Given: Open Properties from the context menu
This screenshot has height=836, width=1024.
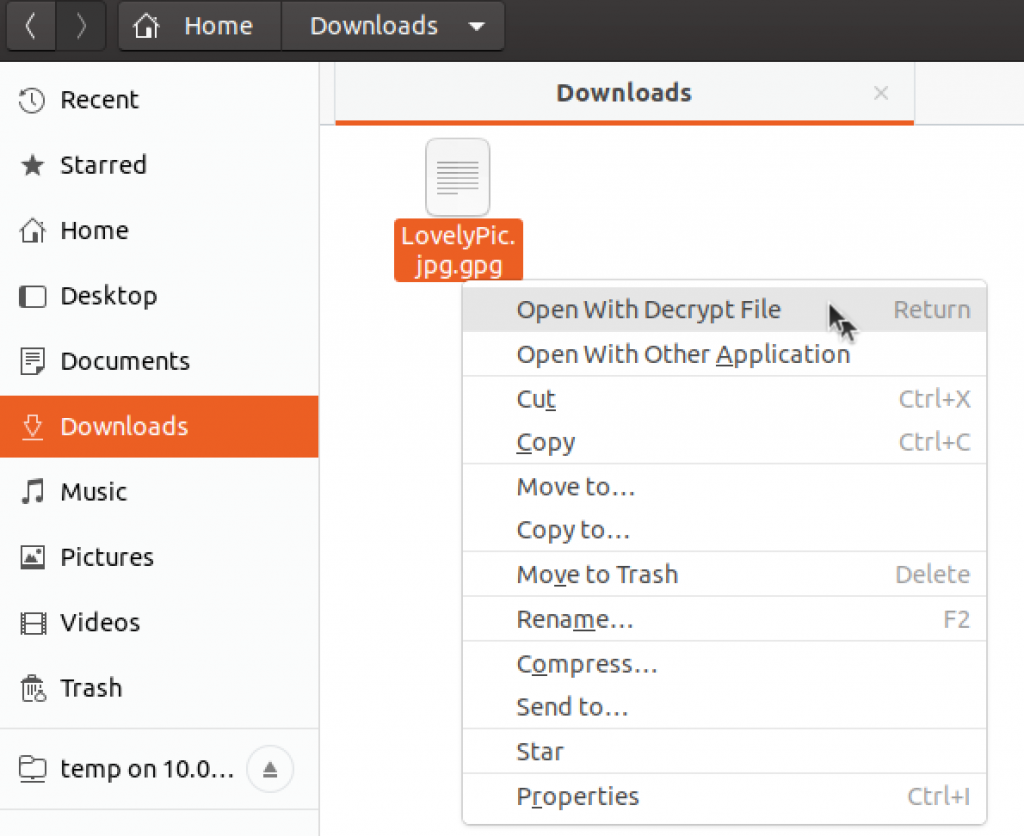Looking at the screenshot, I should [x=724, y=797].
